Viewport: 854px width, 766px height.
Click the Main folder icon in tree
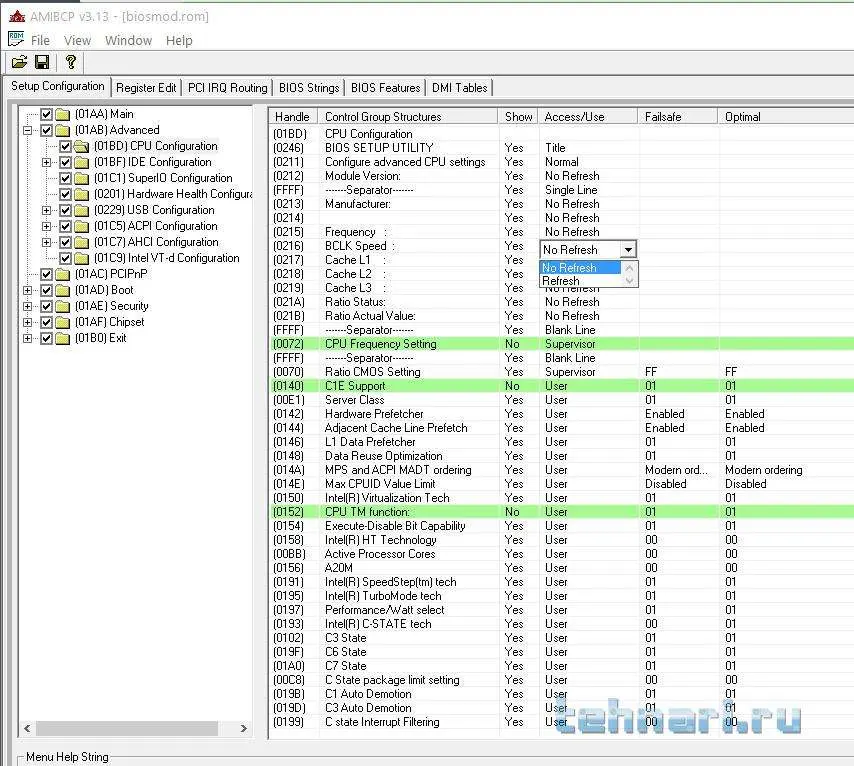point(62,114)
